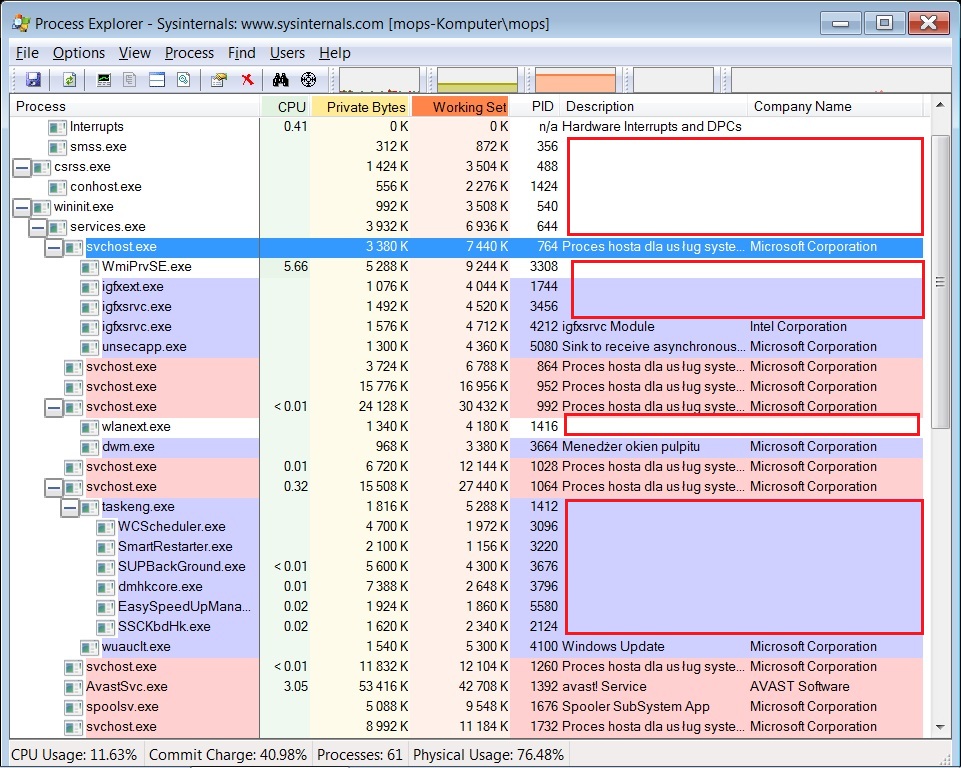
Task: Sort by the PID column header
Action: (535, 107)
